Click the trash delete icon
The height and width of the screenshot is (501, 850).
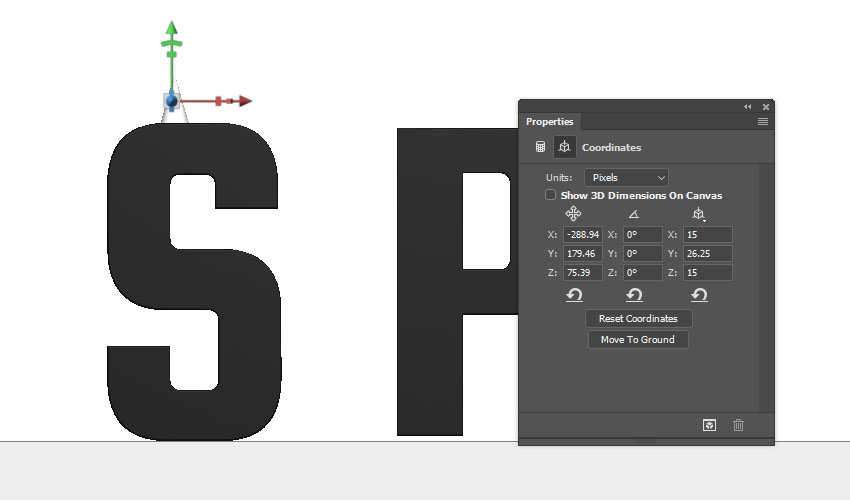point(738,425)
